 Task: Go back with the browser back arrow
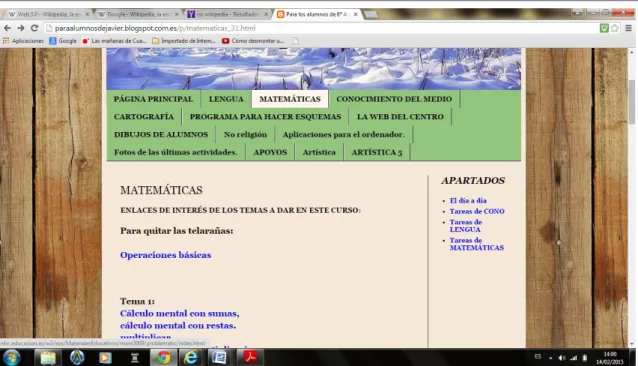click(x=7, y=28)
